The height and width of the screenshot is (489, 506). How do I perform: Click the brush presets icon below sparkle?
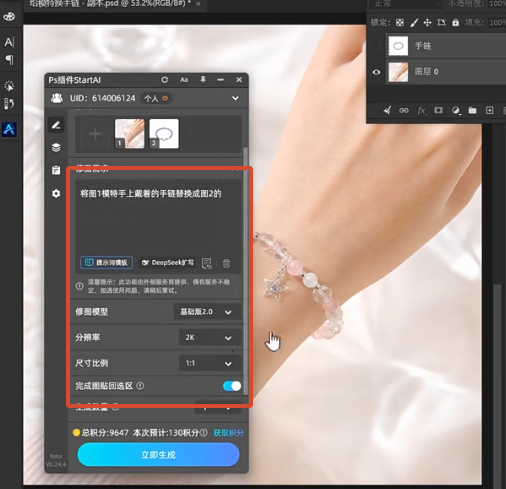pyautogui.click(x=9, y=104)
